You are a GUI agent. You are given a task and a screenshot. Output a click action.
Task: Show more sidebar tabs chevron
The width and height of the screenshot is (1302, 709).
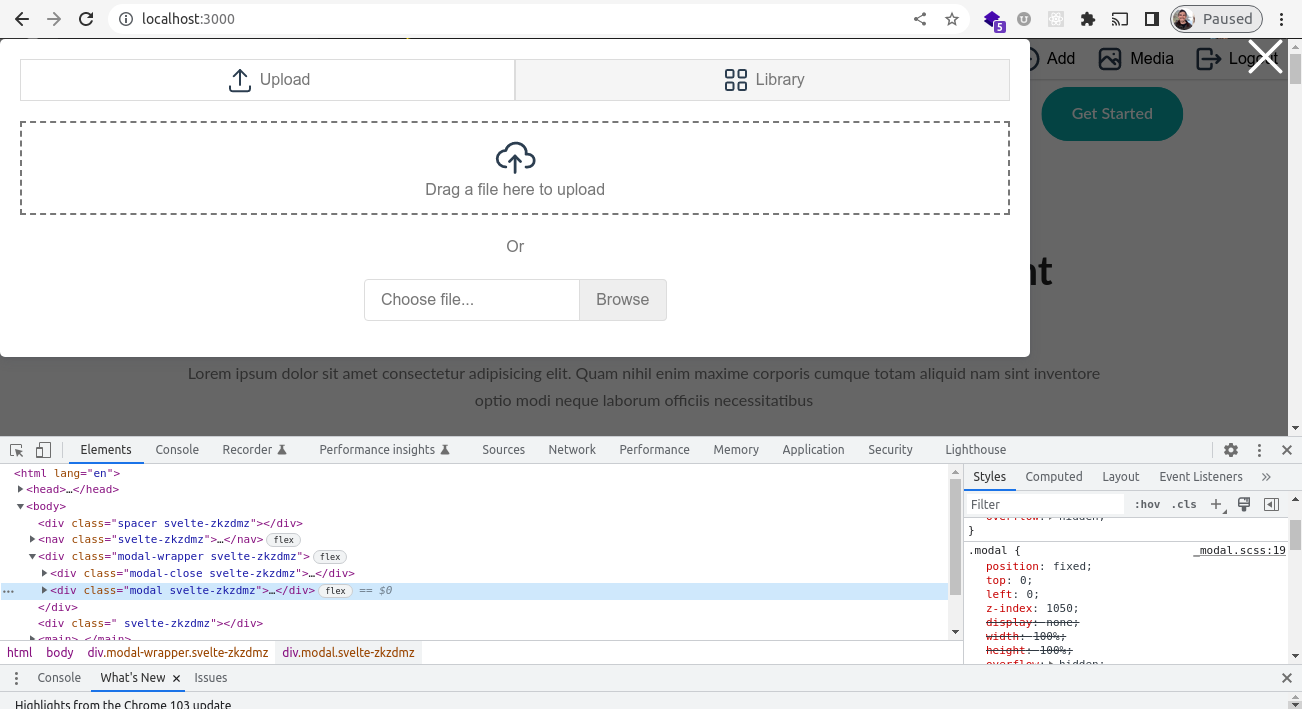[x=1266, y=477]
